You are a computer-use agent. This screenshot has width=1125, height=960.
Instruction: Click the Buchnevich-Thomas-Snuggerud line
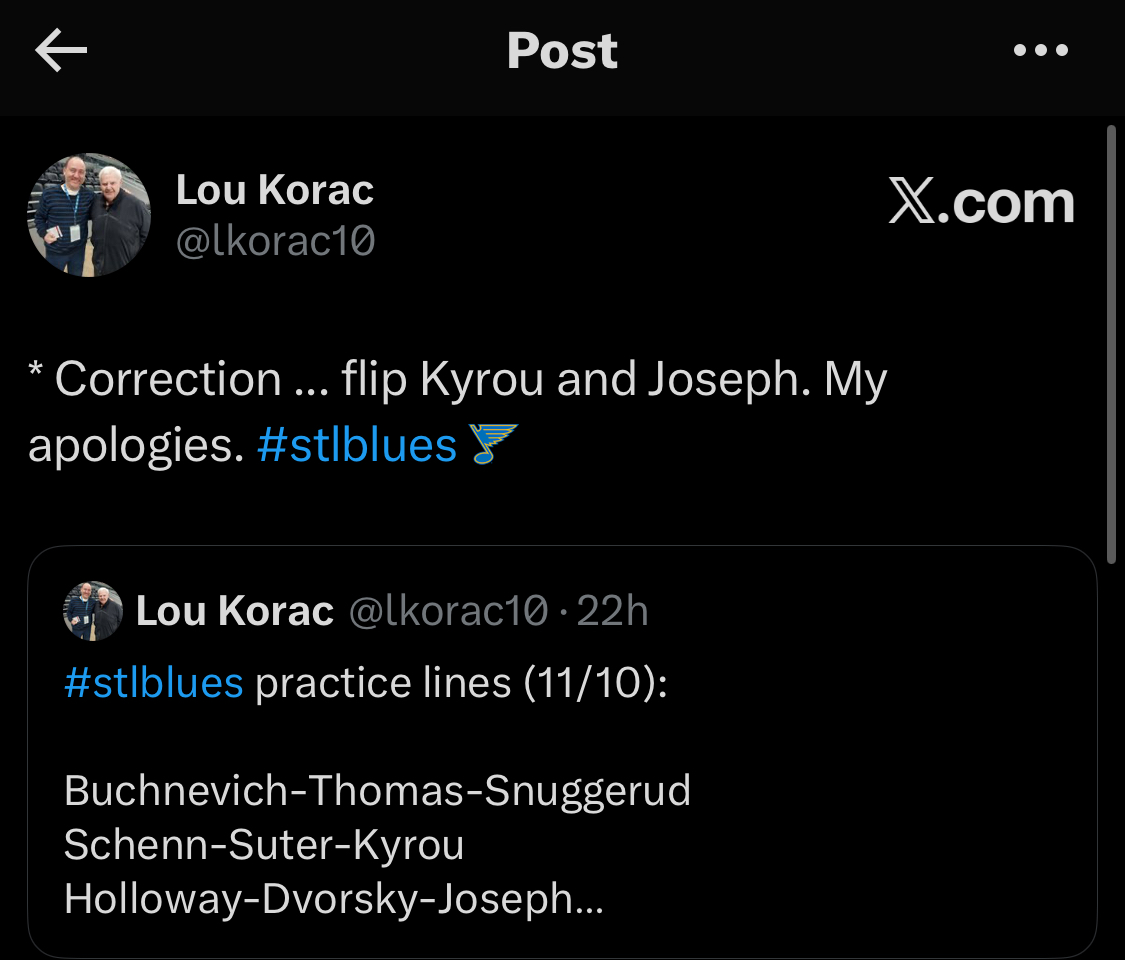coord(377,791)
